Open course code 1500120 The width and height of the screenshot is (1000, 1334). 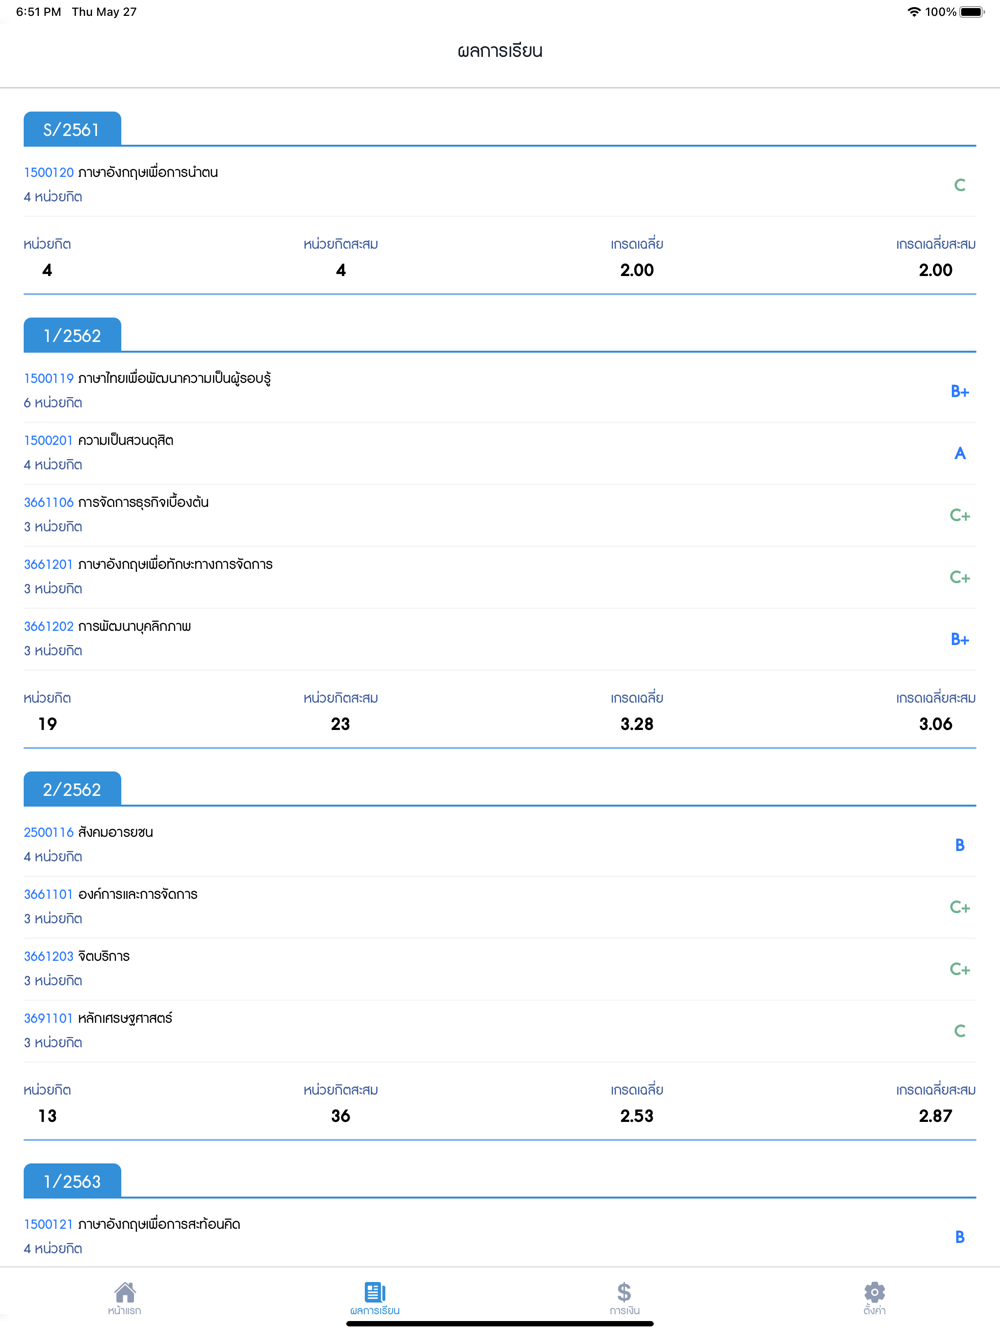49,172
